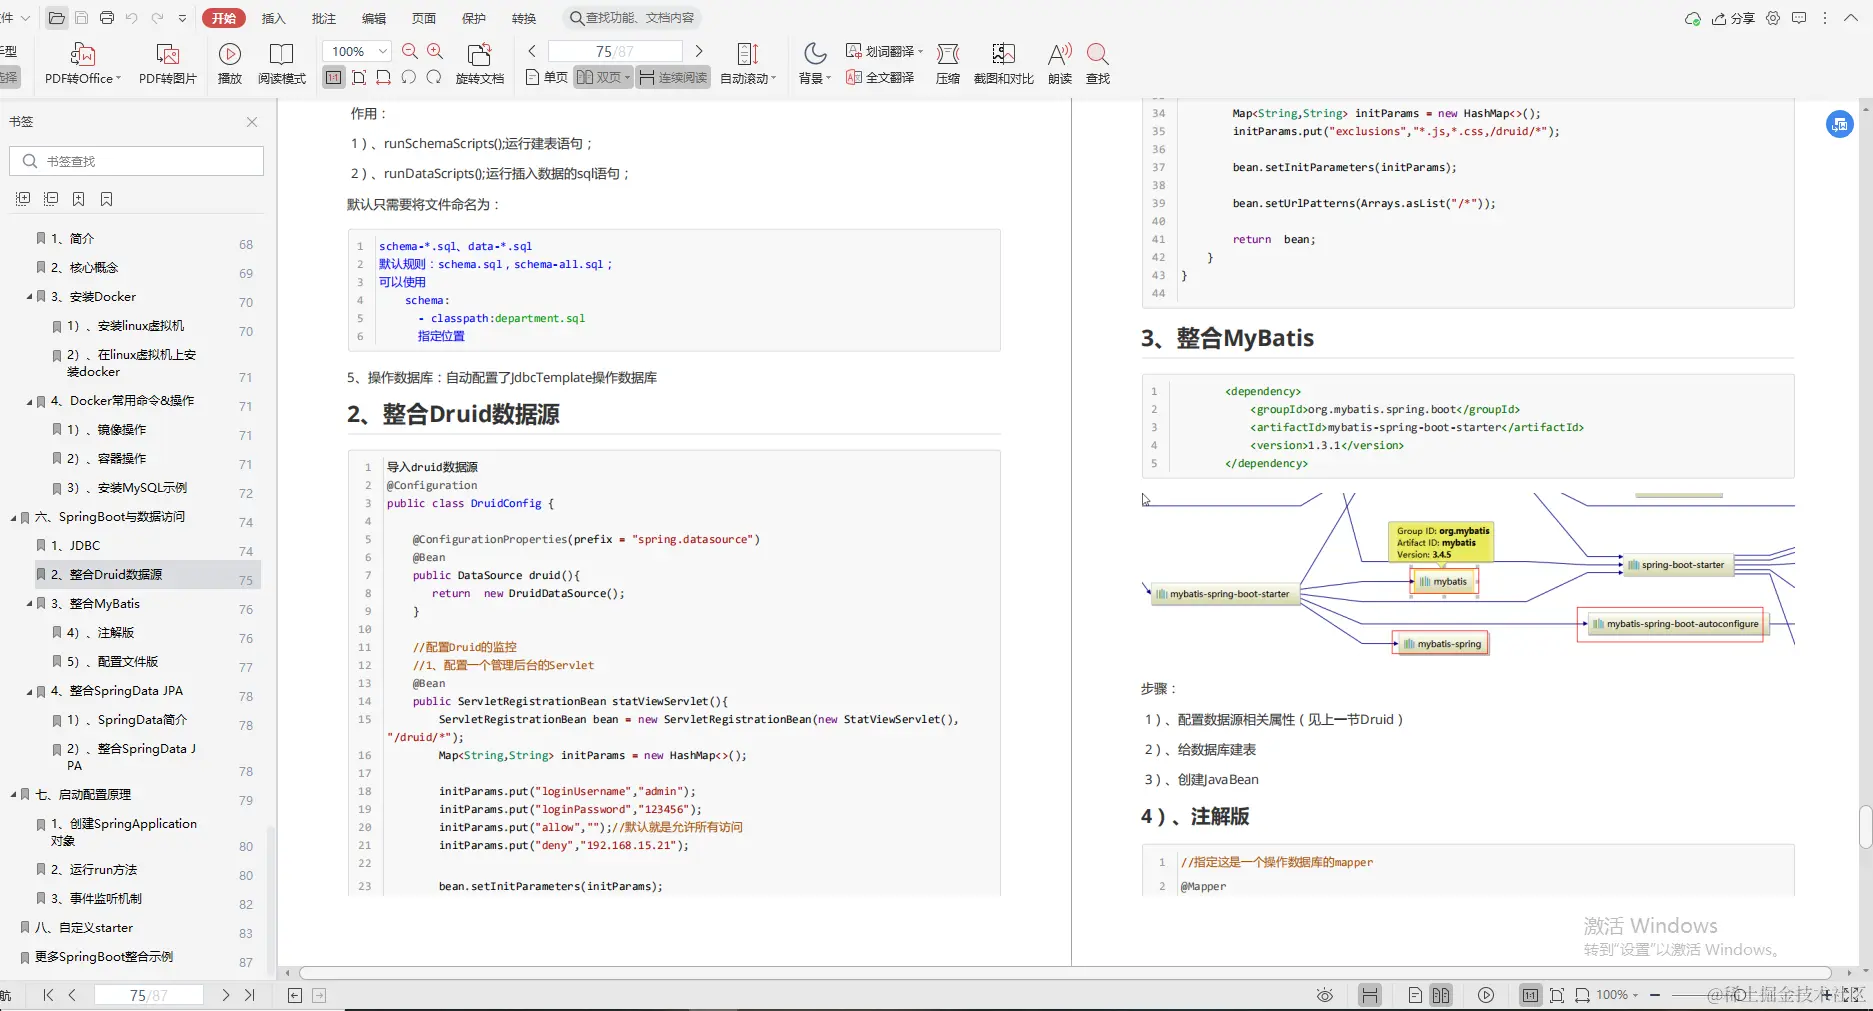Collapse the 4、整合SpringData JPA bookmark

click(x=29, y=691)
